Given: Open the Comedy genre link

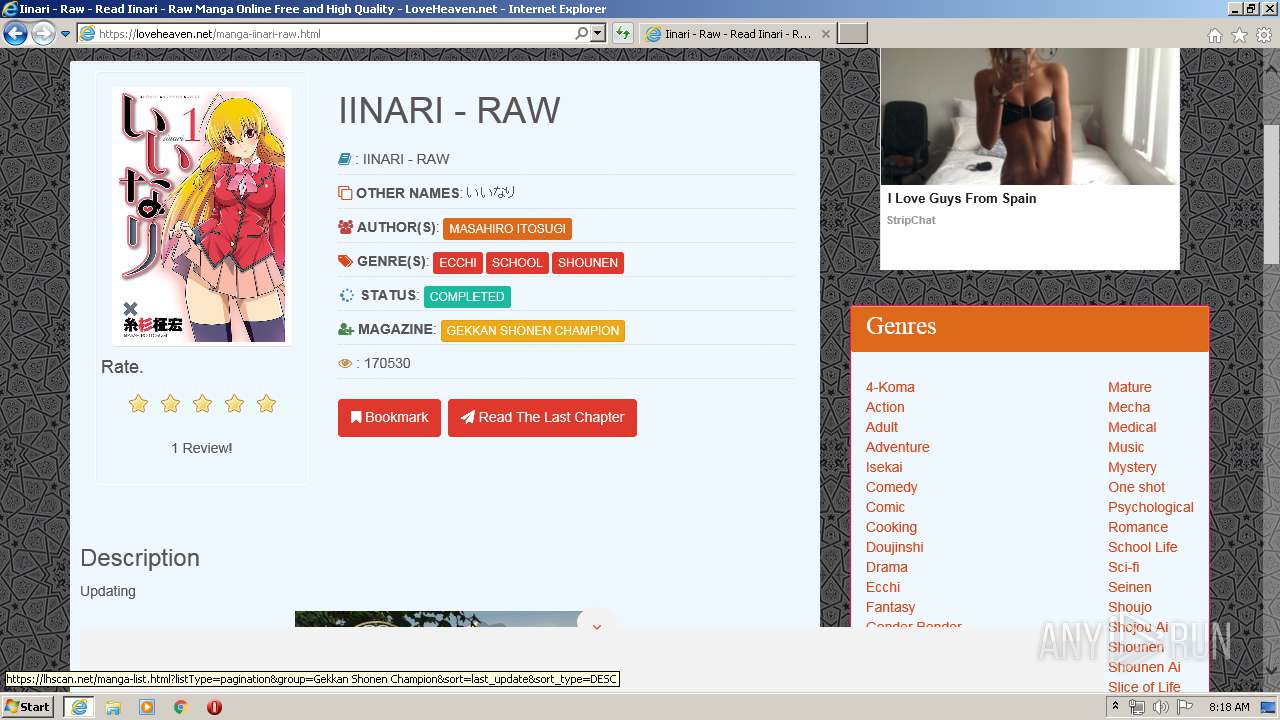Looking at the screenshot, I should point(892,487).
